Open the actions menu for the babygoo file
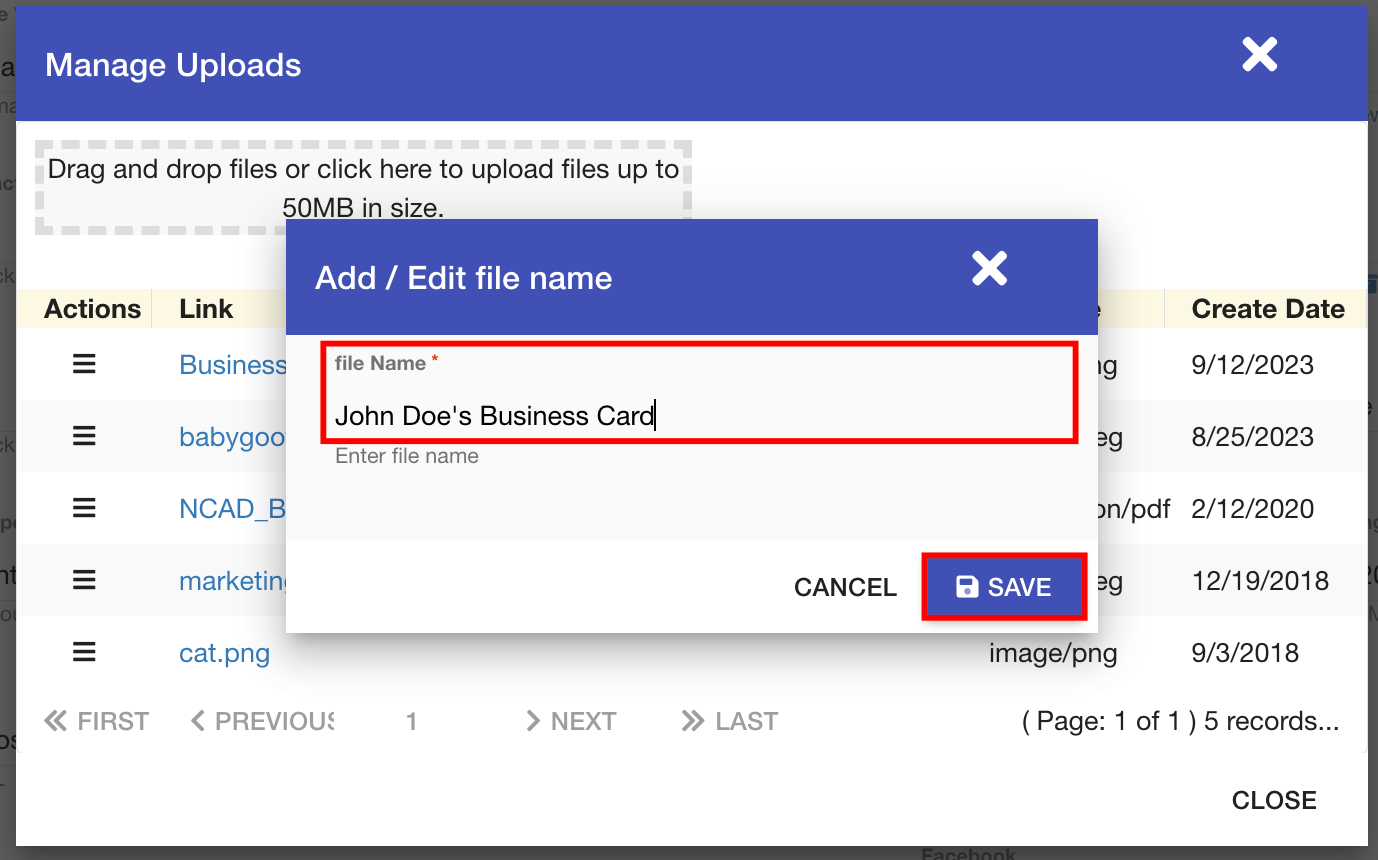Image resolution: width=1378 pixels, height=860 pixels. point(84,436)
